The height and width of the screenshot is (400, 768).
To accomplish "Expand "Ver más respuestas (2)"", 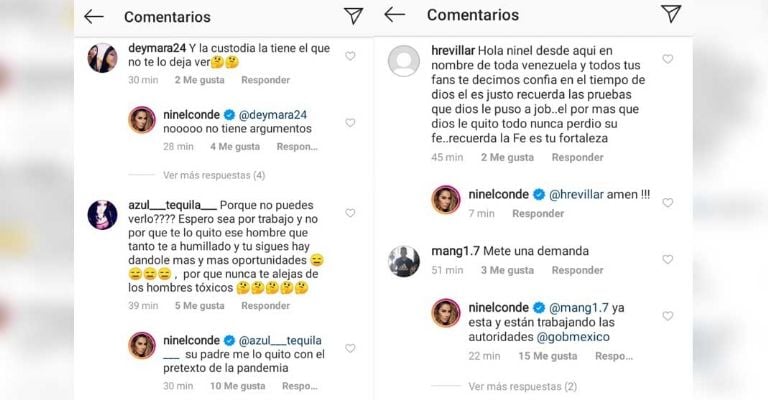I will (x=522, y=385).
